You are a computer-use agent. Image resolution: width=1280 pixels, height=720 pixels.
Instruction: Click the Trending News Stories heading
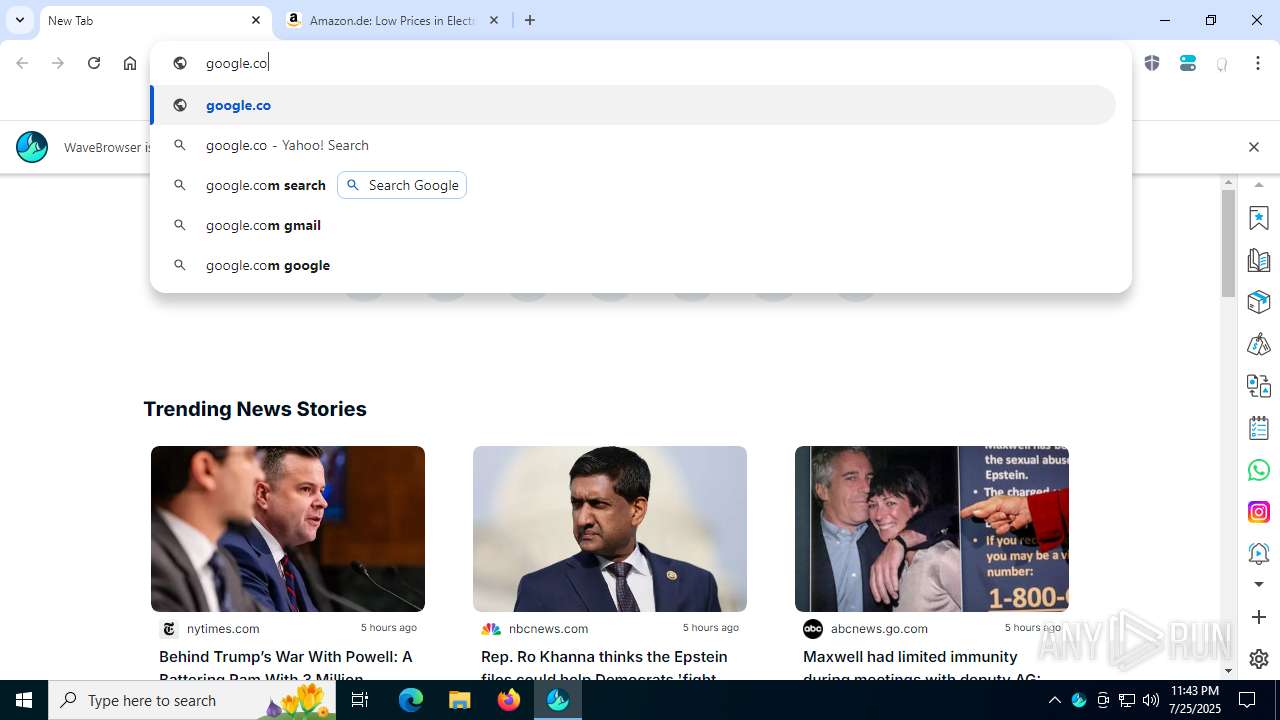tap(255, 409)
